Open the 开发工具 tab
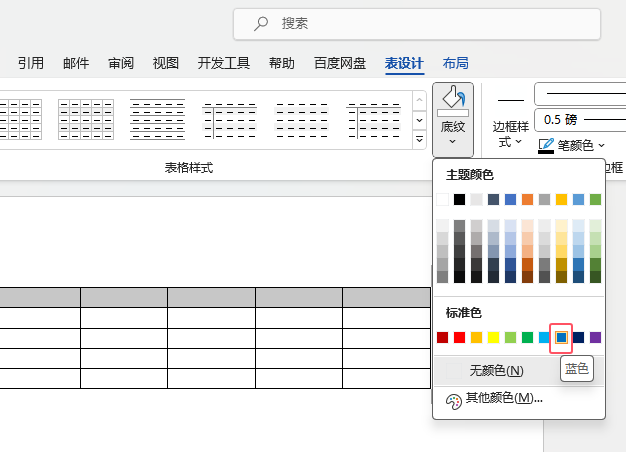The width and height of the screenshot is (626, 452). (224, 63)
